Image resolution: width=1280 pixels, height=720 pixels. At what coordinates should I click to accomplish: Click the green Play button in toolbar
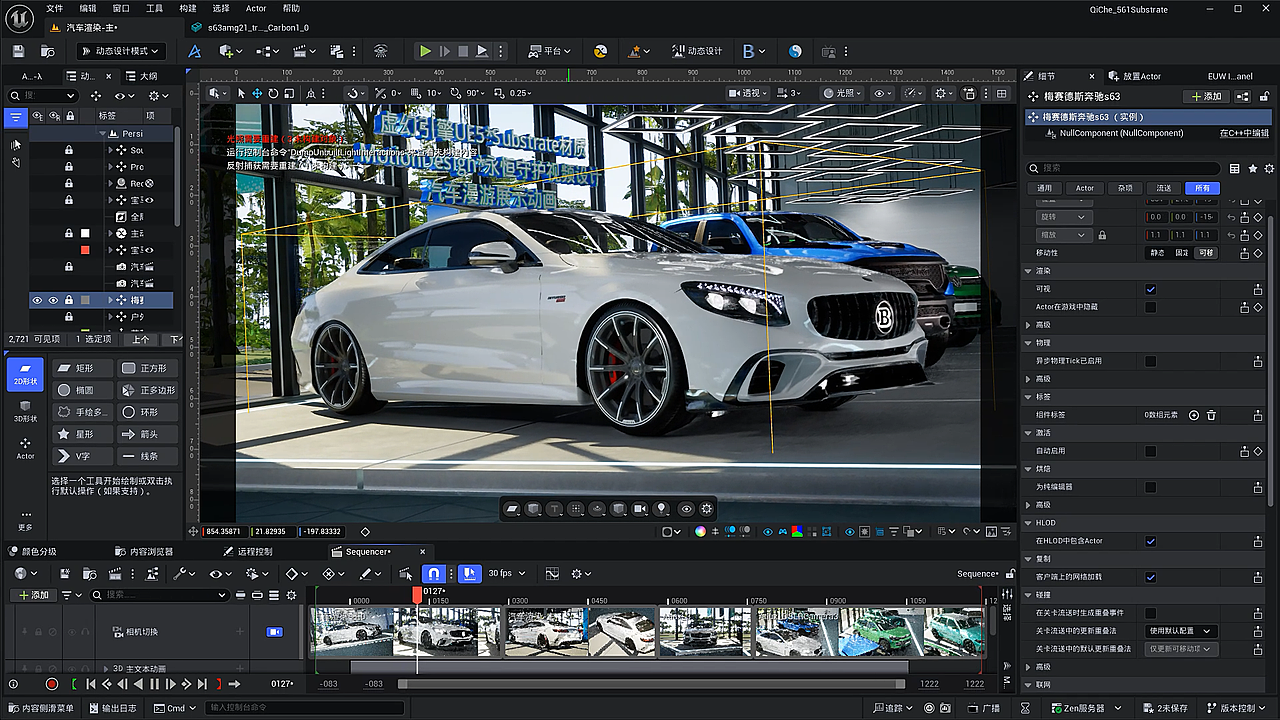[425, 51]
